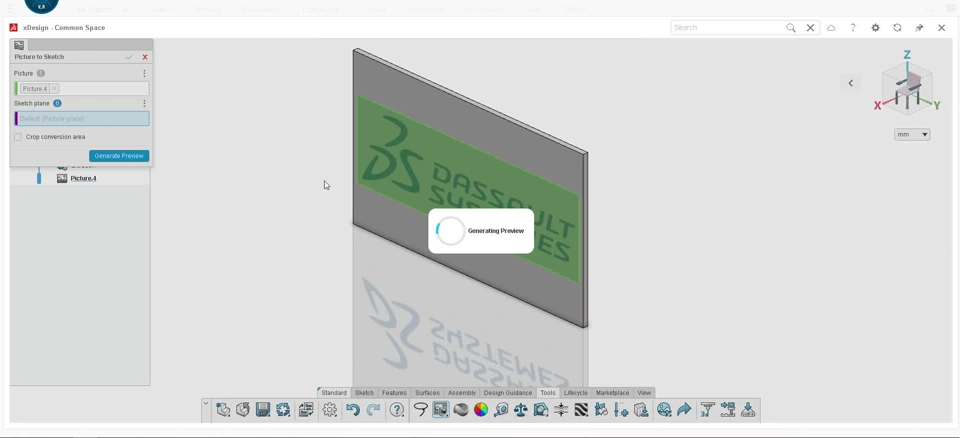This screenshot has width=960, height=438.
Task: Click the header refresh icon
Action: [x=897, y=28]
